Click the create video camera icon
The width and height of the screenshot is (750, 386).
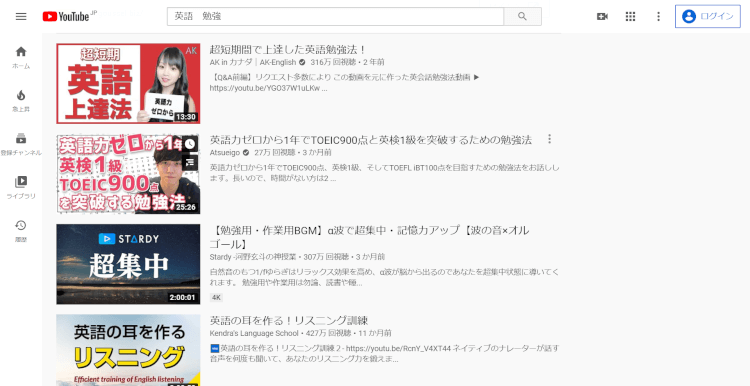tap(602, 17)
